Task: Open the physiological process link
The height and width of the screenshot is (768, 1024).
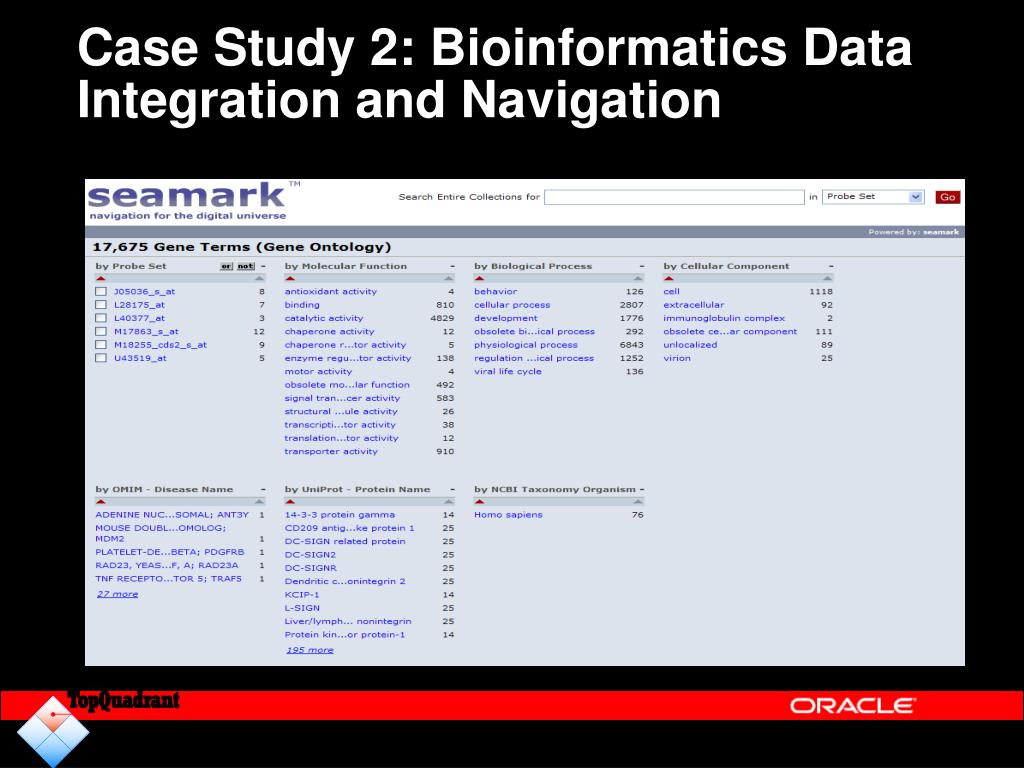Action: (526, 345)
